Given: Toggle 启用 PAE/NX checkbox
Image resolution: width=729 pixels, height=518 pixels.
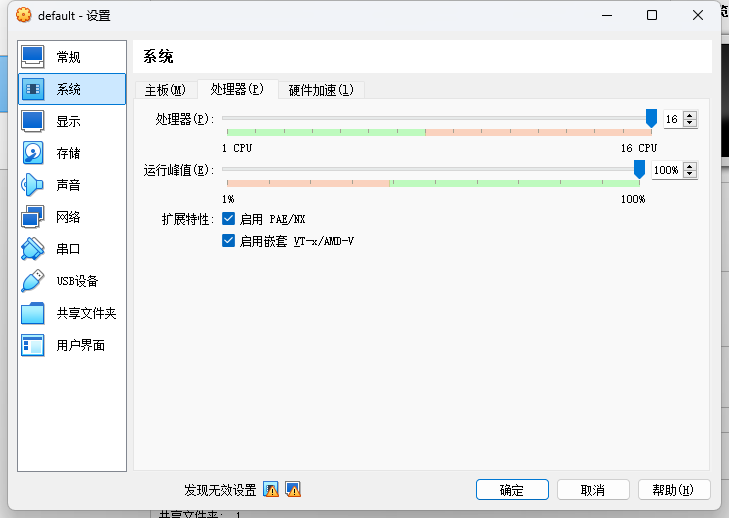Looking at the screenshot, I should click(228, 219).
